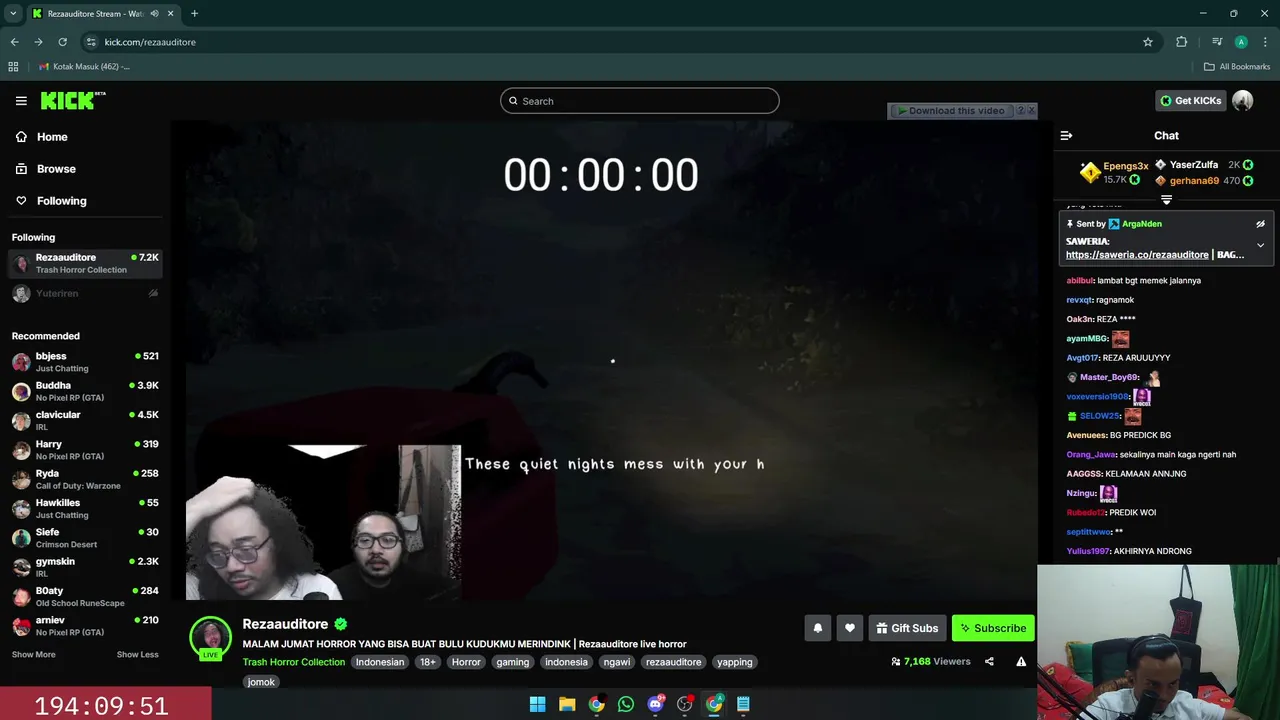Screen dimensions: 1280x720
Task: Click the 18+ tag
Action: click(428, 662)
